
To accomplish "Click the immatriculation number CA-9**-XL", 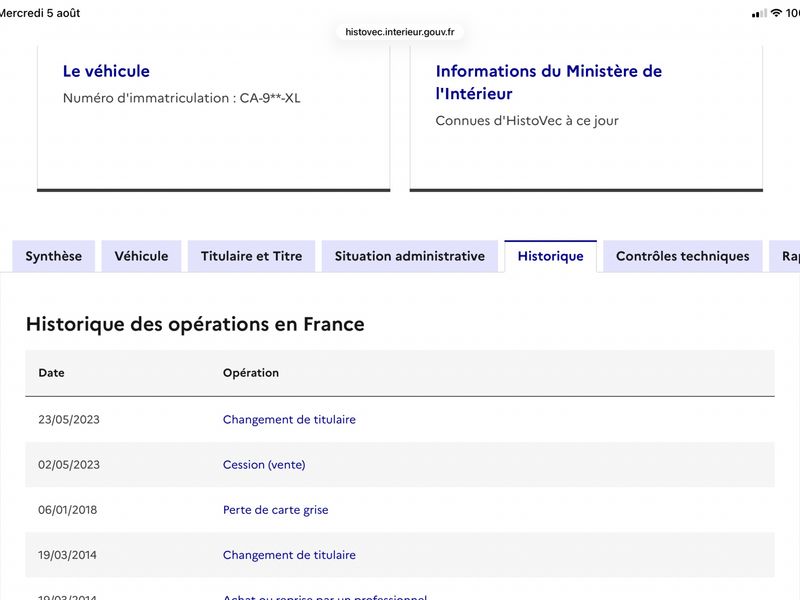I will pos(270,98).
